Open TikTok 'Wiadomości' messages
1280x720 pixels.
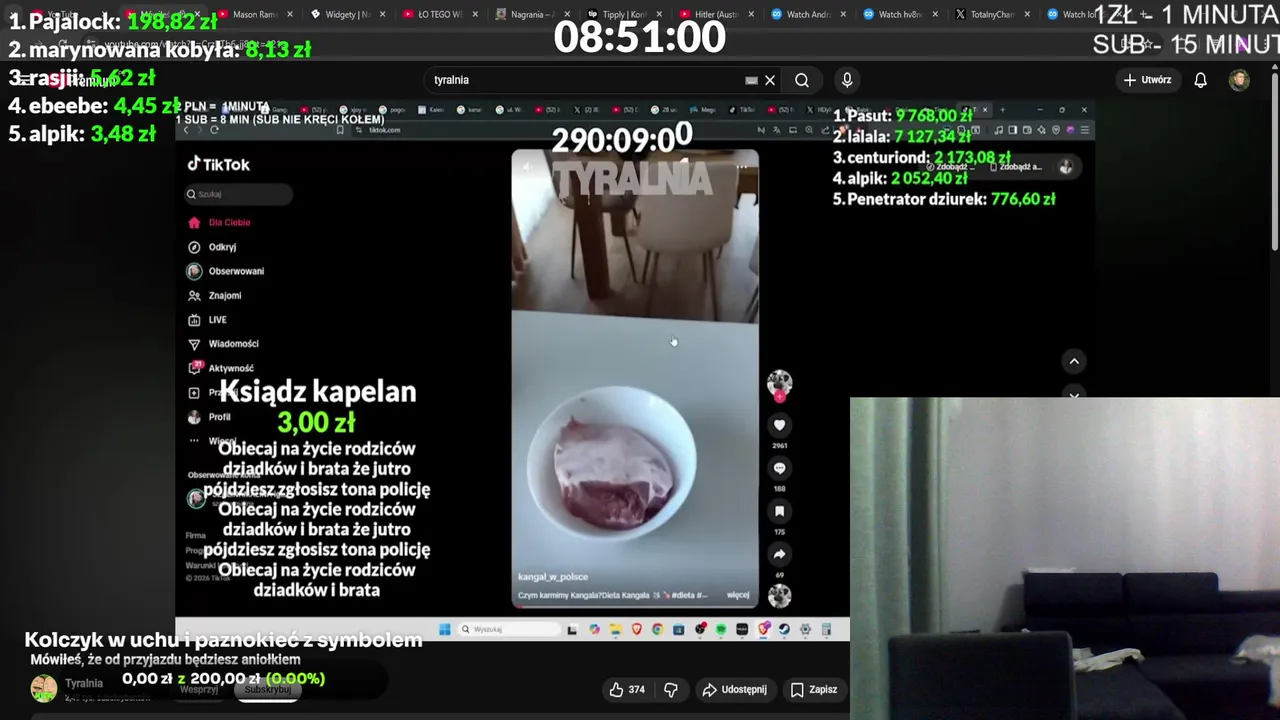[x=224, y=344]
